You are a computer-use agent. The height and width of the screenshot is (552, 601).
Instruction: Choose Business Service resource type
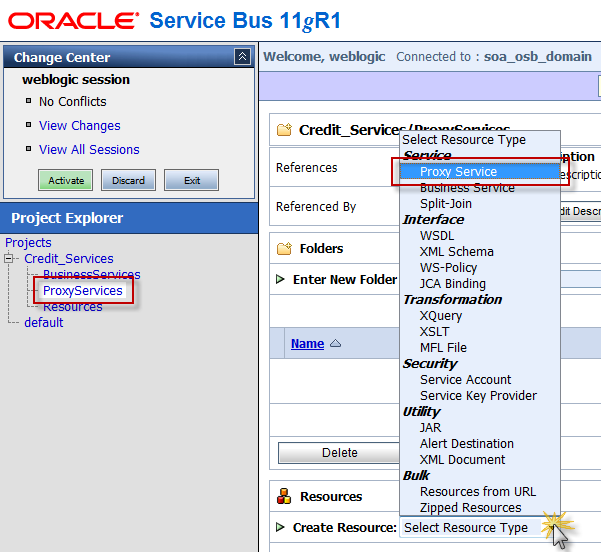pos(467,188)
